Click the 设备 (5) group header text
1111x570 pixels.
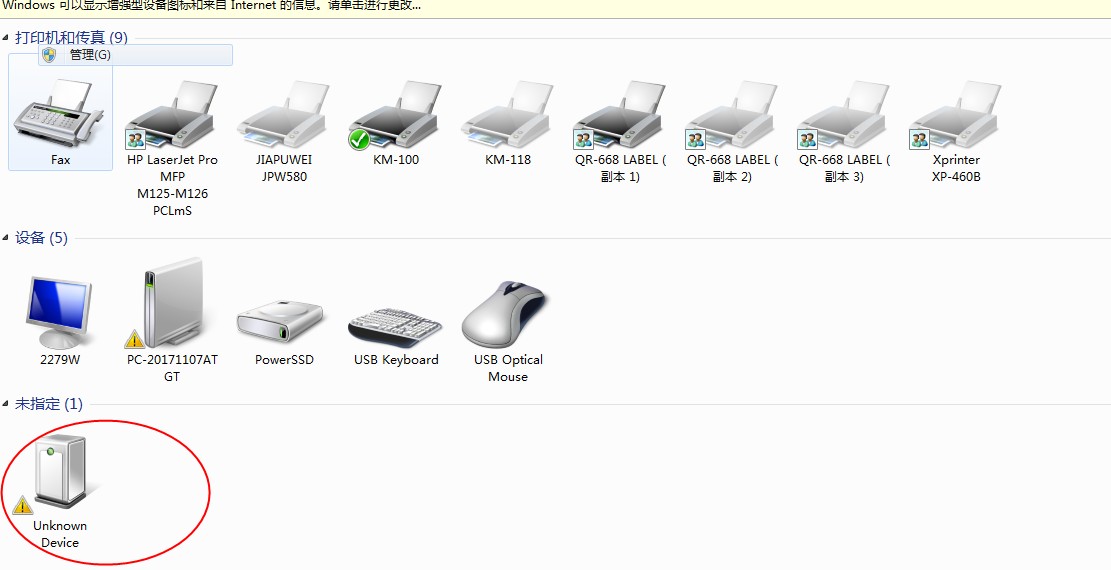[x=41, y=238]
